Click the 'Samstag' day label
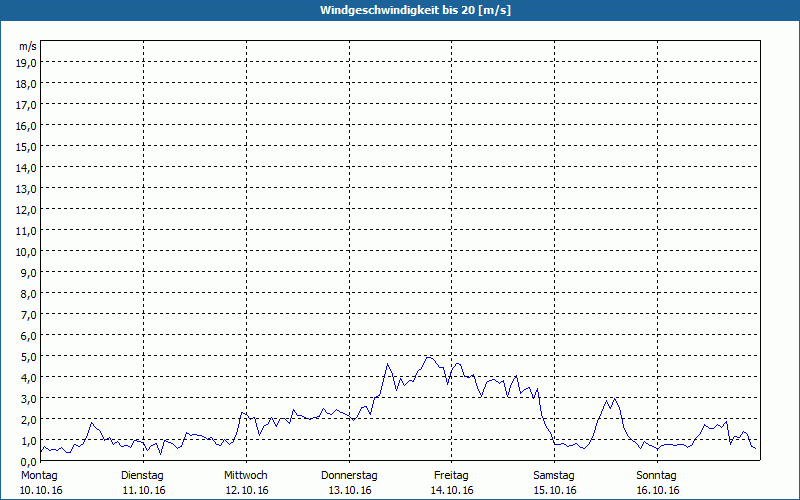The image size is (800, 500). (554, 476)
